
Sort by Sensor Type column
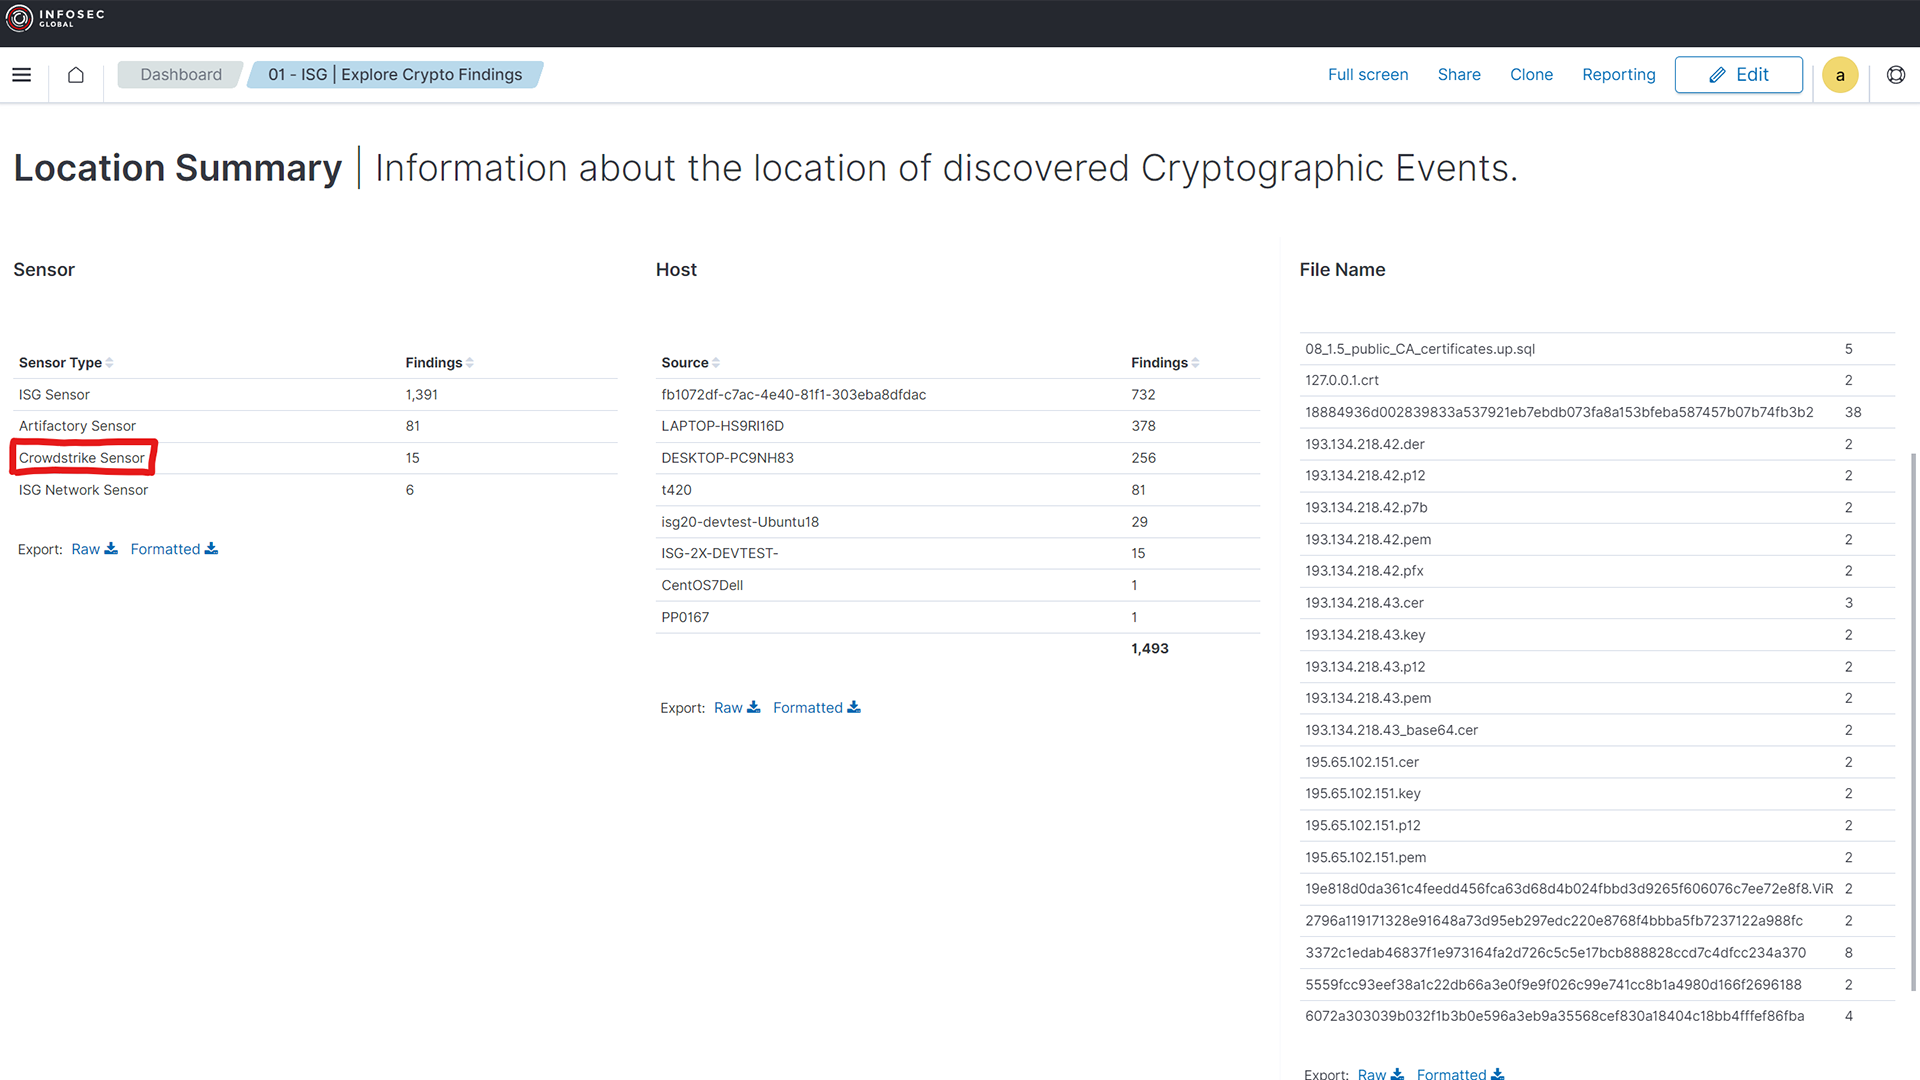pos(66,363)
